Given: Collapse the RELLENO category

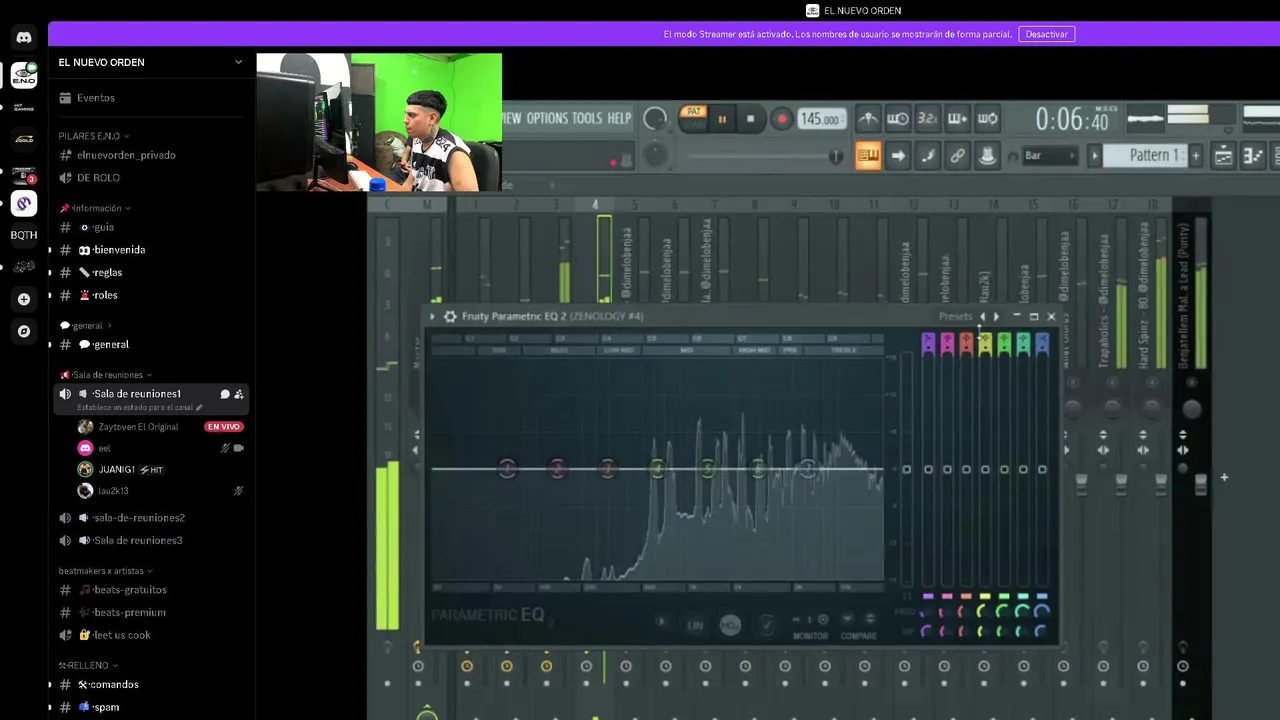Looking at the screenshot, I should click(88, 665).
